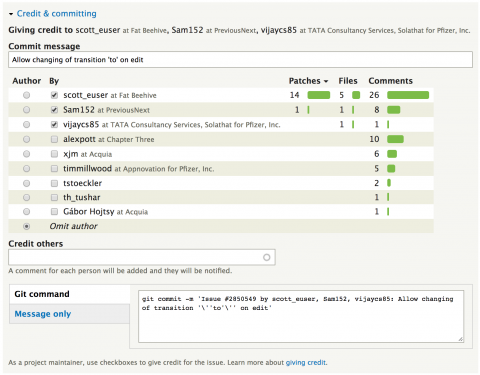The width and height of the screenshot is (480, 375).
Task: Click Gábor Hojtsy at Acquia label
Action: [106, 212]
